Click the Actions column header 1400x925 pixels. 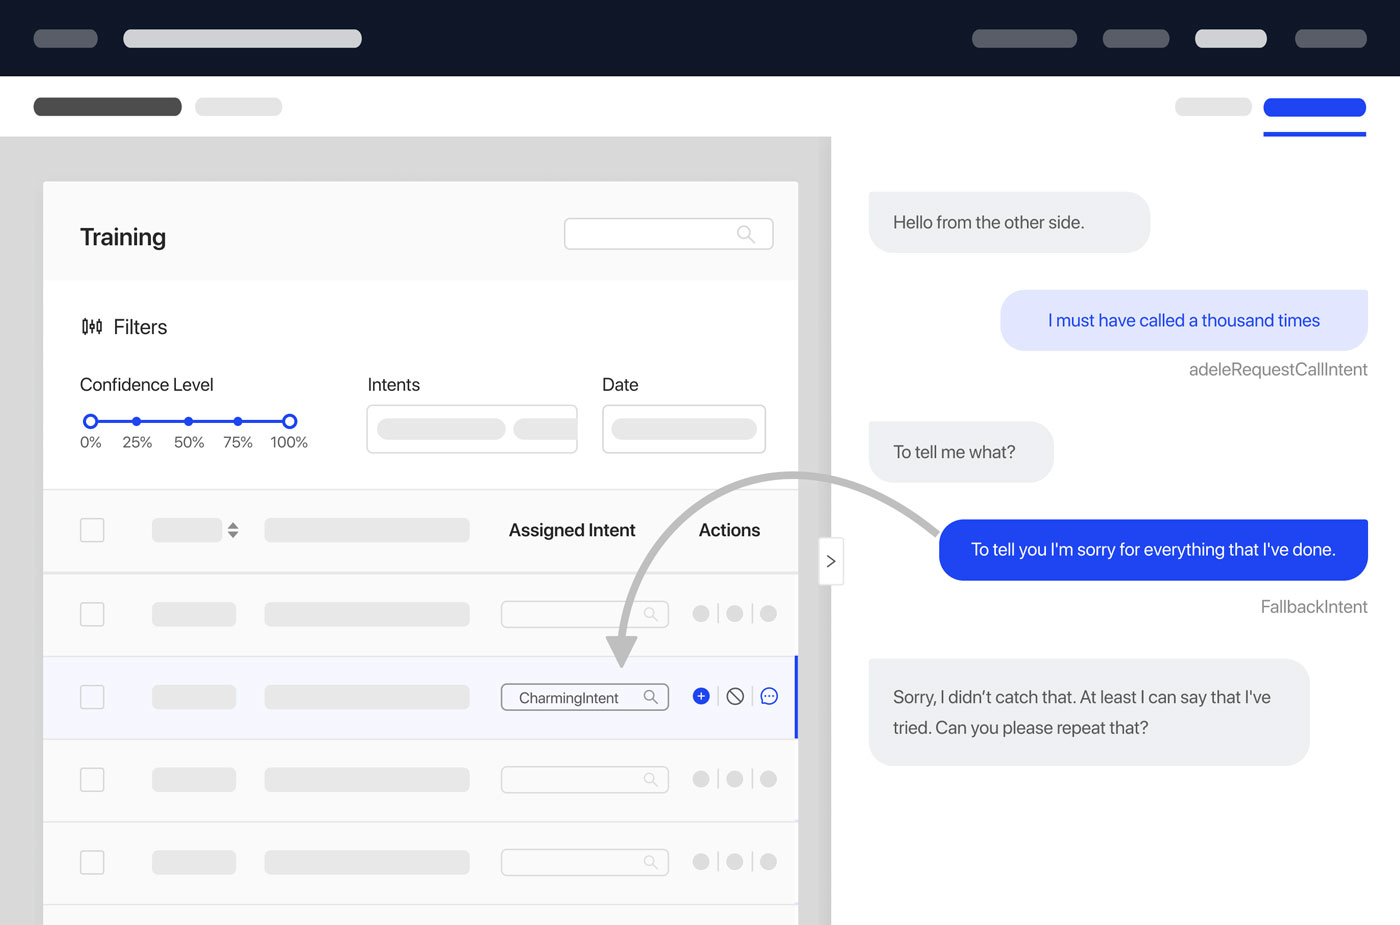pos(729,530)
